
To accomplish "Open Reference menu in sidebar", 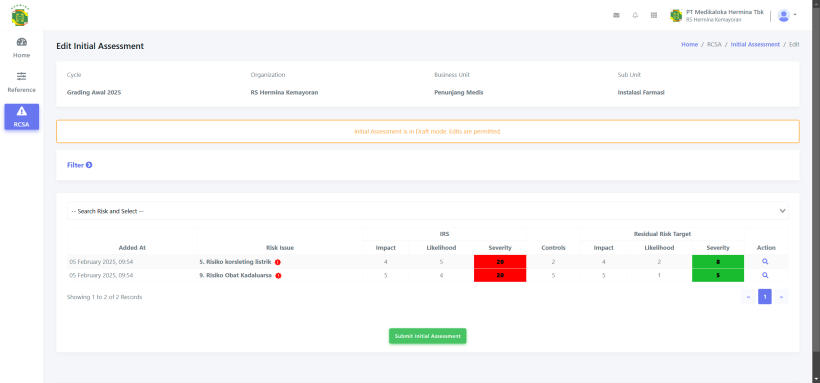I will click(x=21, y=82).
